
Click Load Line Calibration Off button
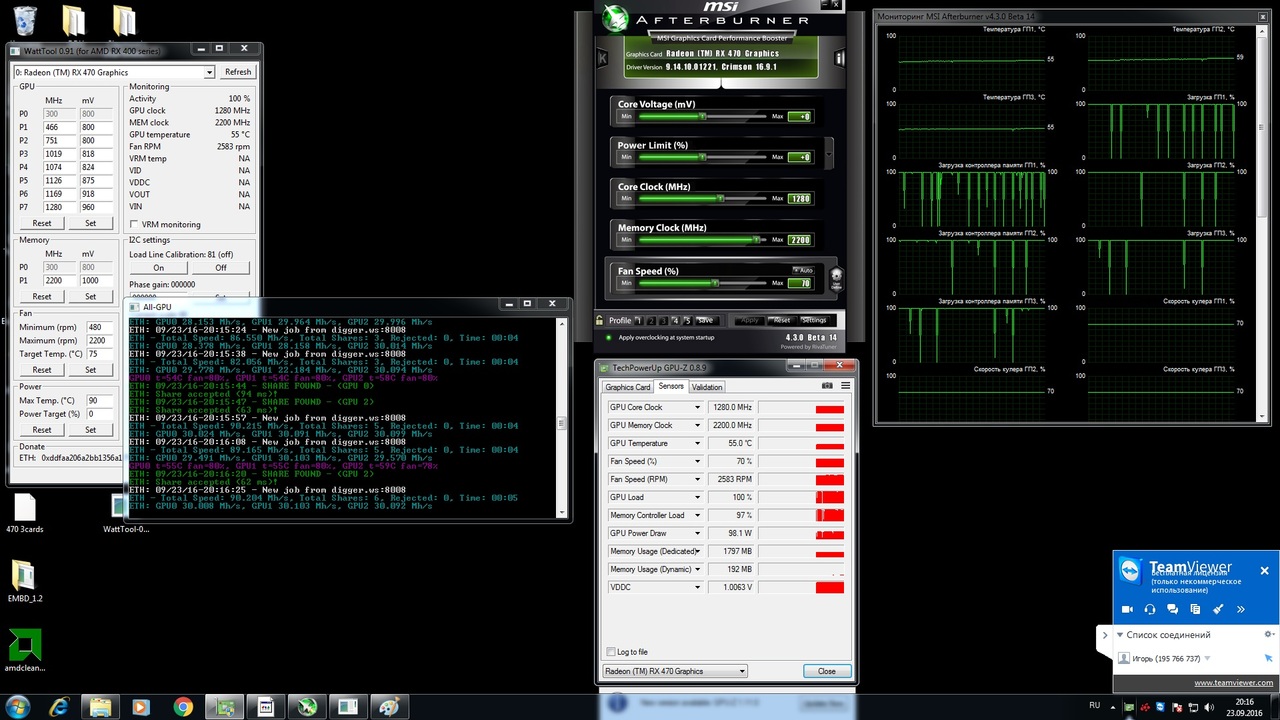click(x=221, y=268)
